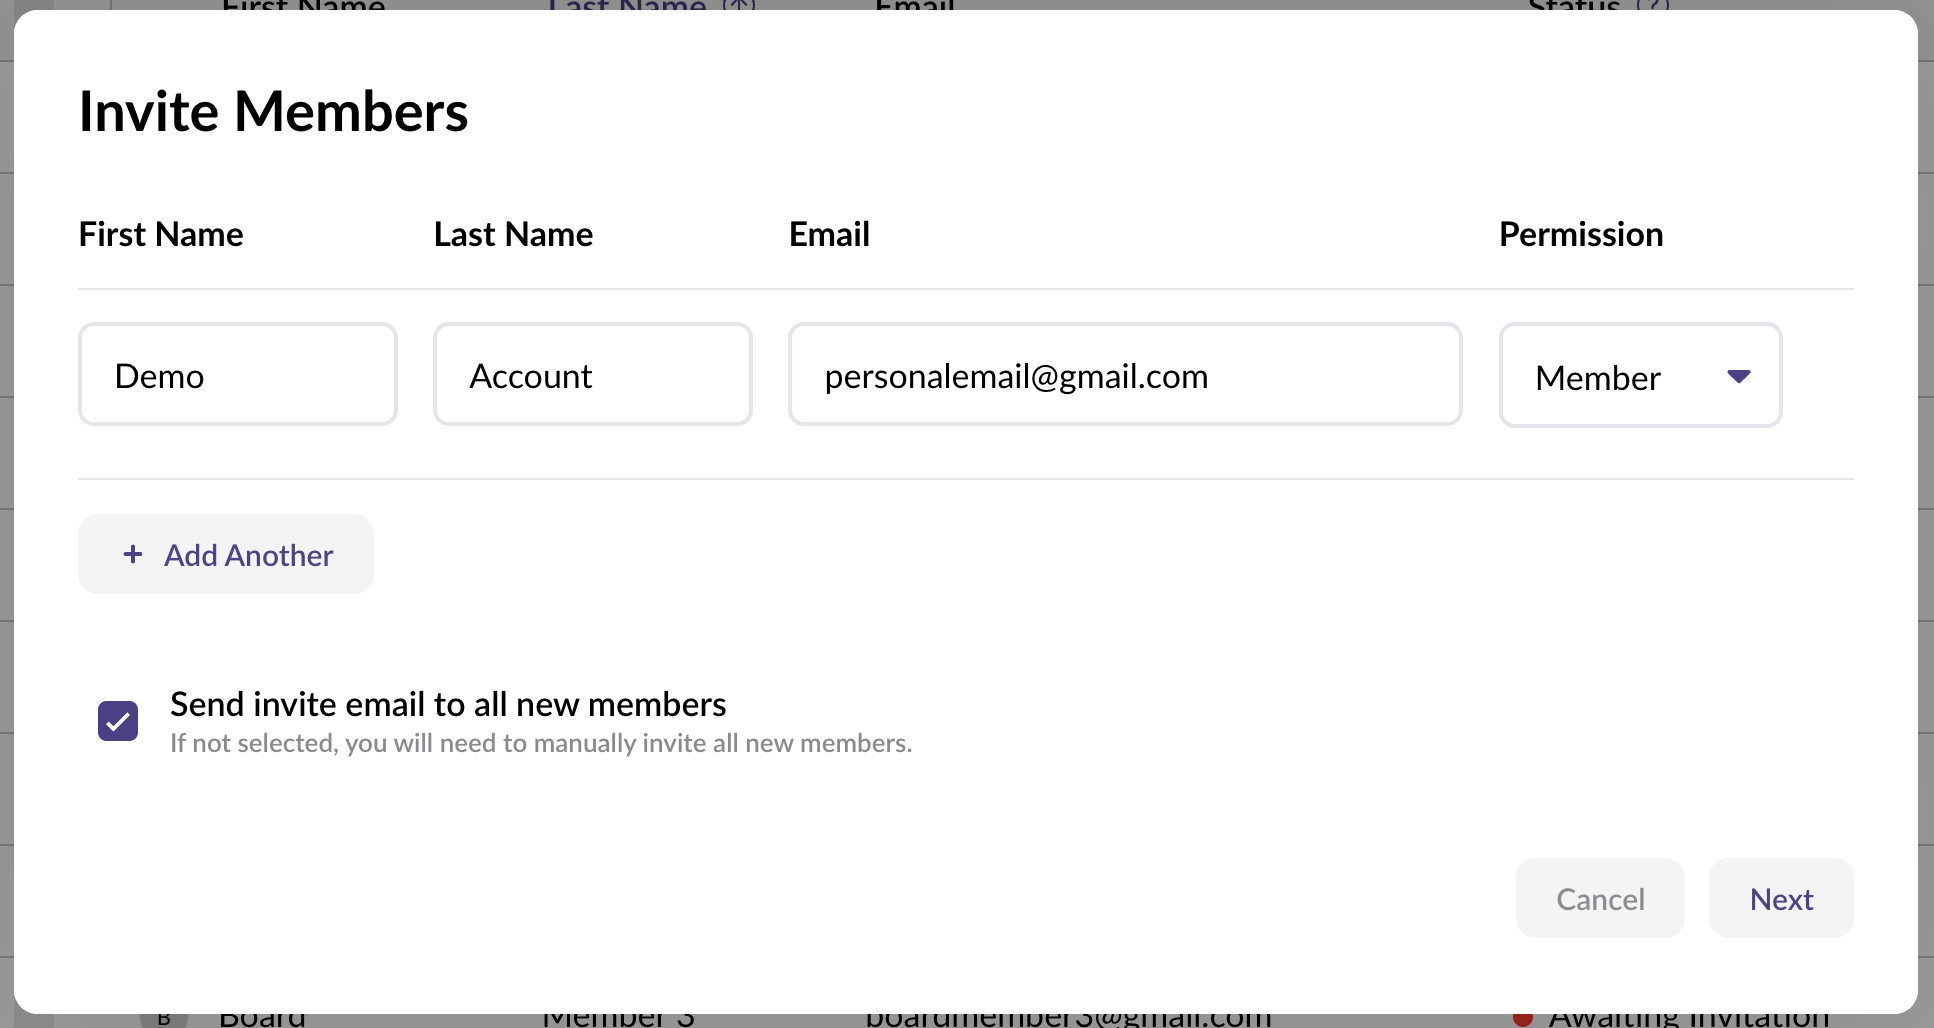Cancel the Invite Members dialog

1600,898
